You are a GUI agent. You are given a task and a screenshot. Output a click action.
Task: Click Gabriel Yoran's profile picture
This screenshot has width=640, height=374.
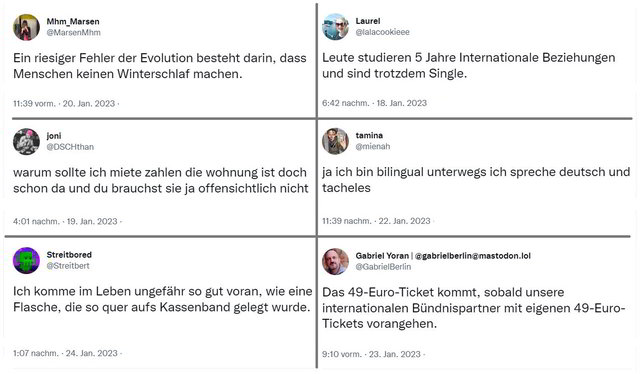(x=336, y=261)
